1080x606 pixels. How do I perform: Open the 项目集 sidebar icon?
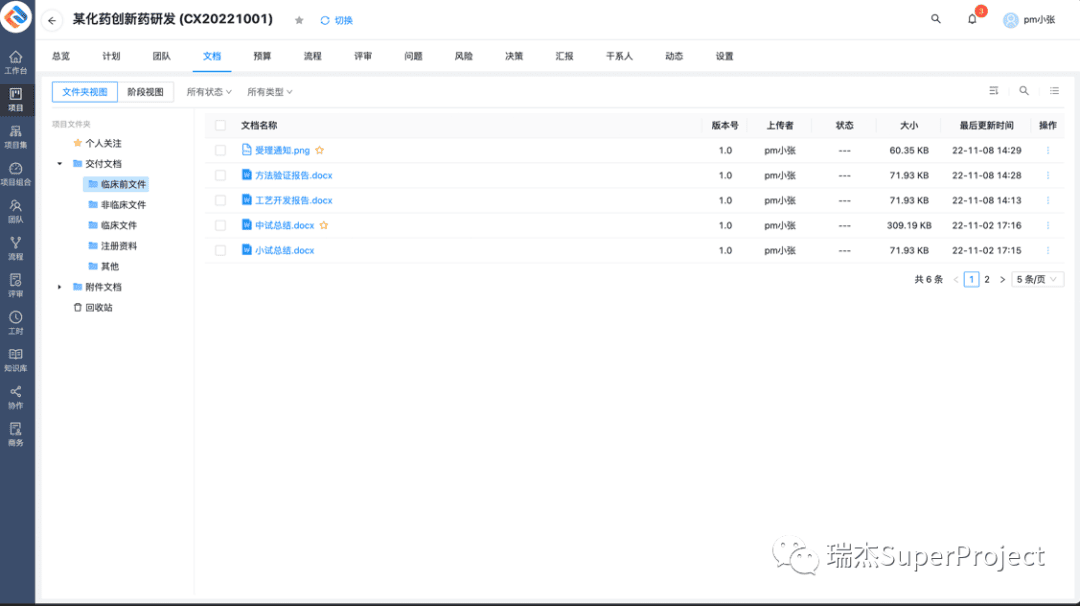click(16, 137)
